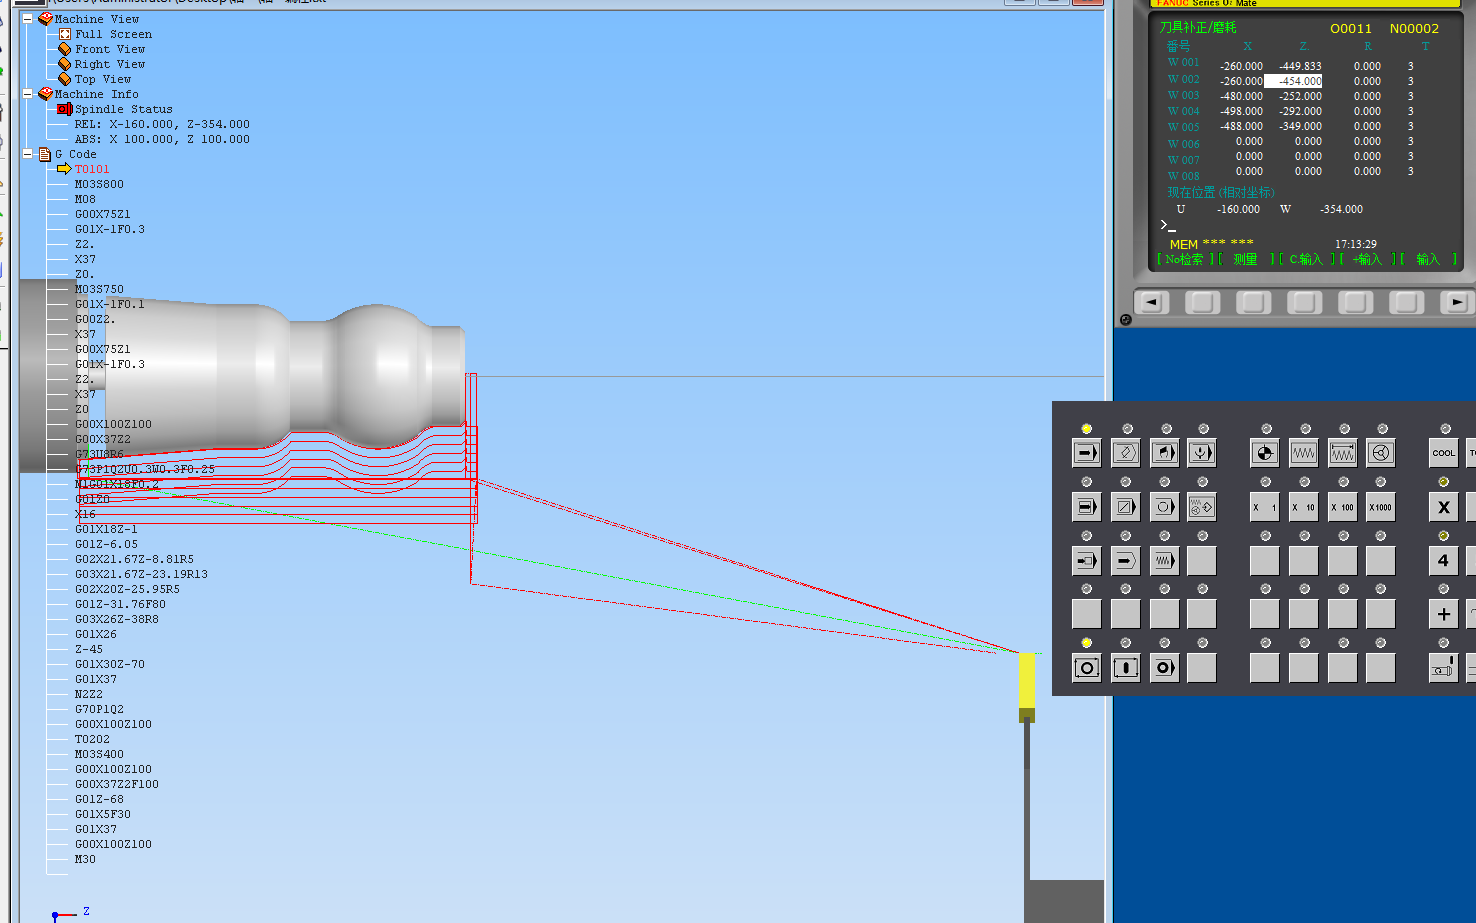The height and width of the screenshot is (923, 1476).
Task: Set increment to X 1
Action: click(x=1265, y=507)
